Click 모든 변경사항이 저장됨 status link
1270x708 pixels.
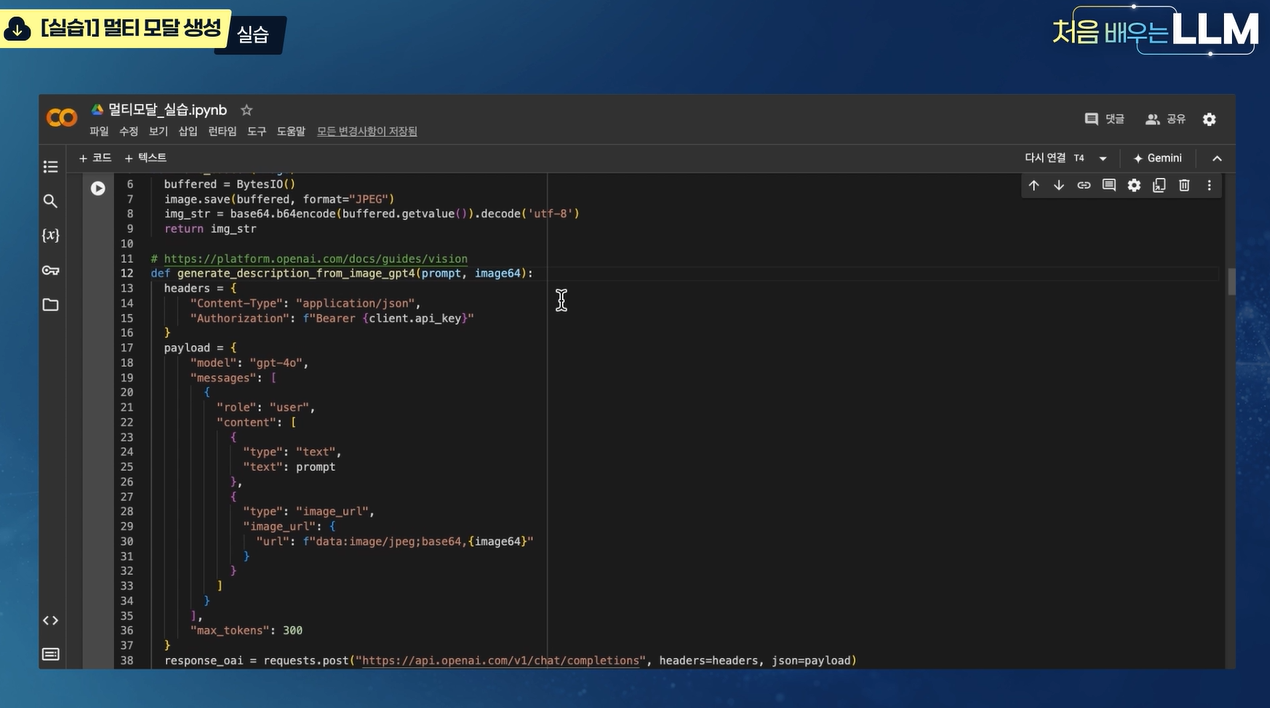click(x=367, y=131)
